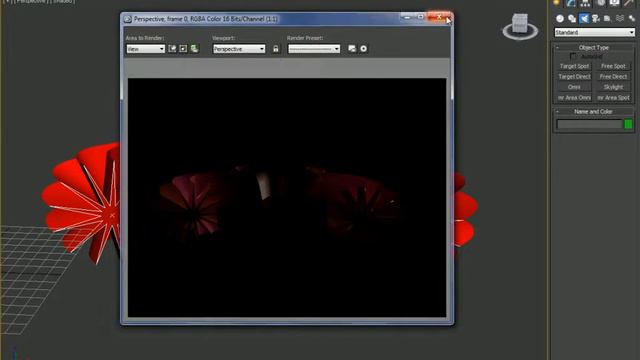Viewport: 640px width, 360px height.
Task: Click the Free Direct button
Action: pos(613,77)
